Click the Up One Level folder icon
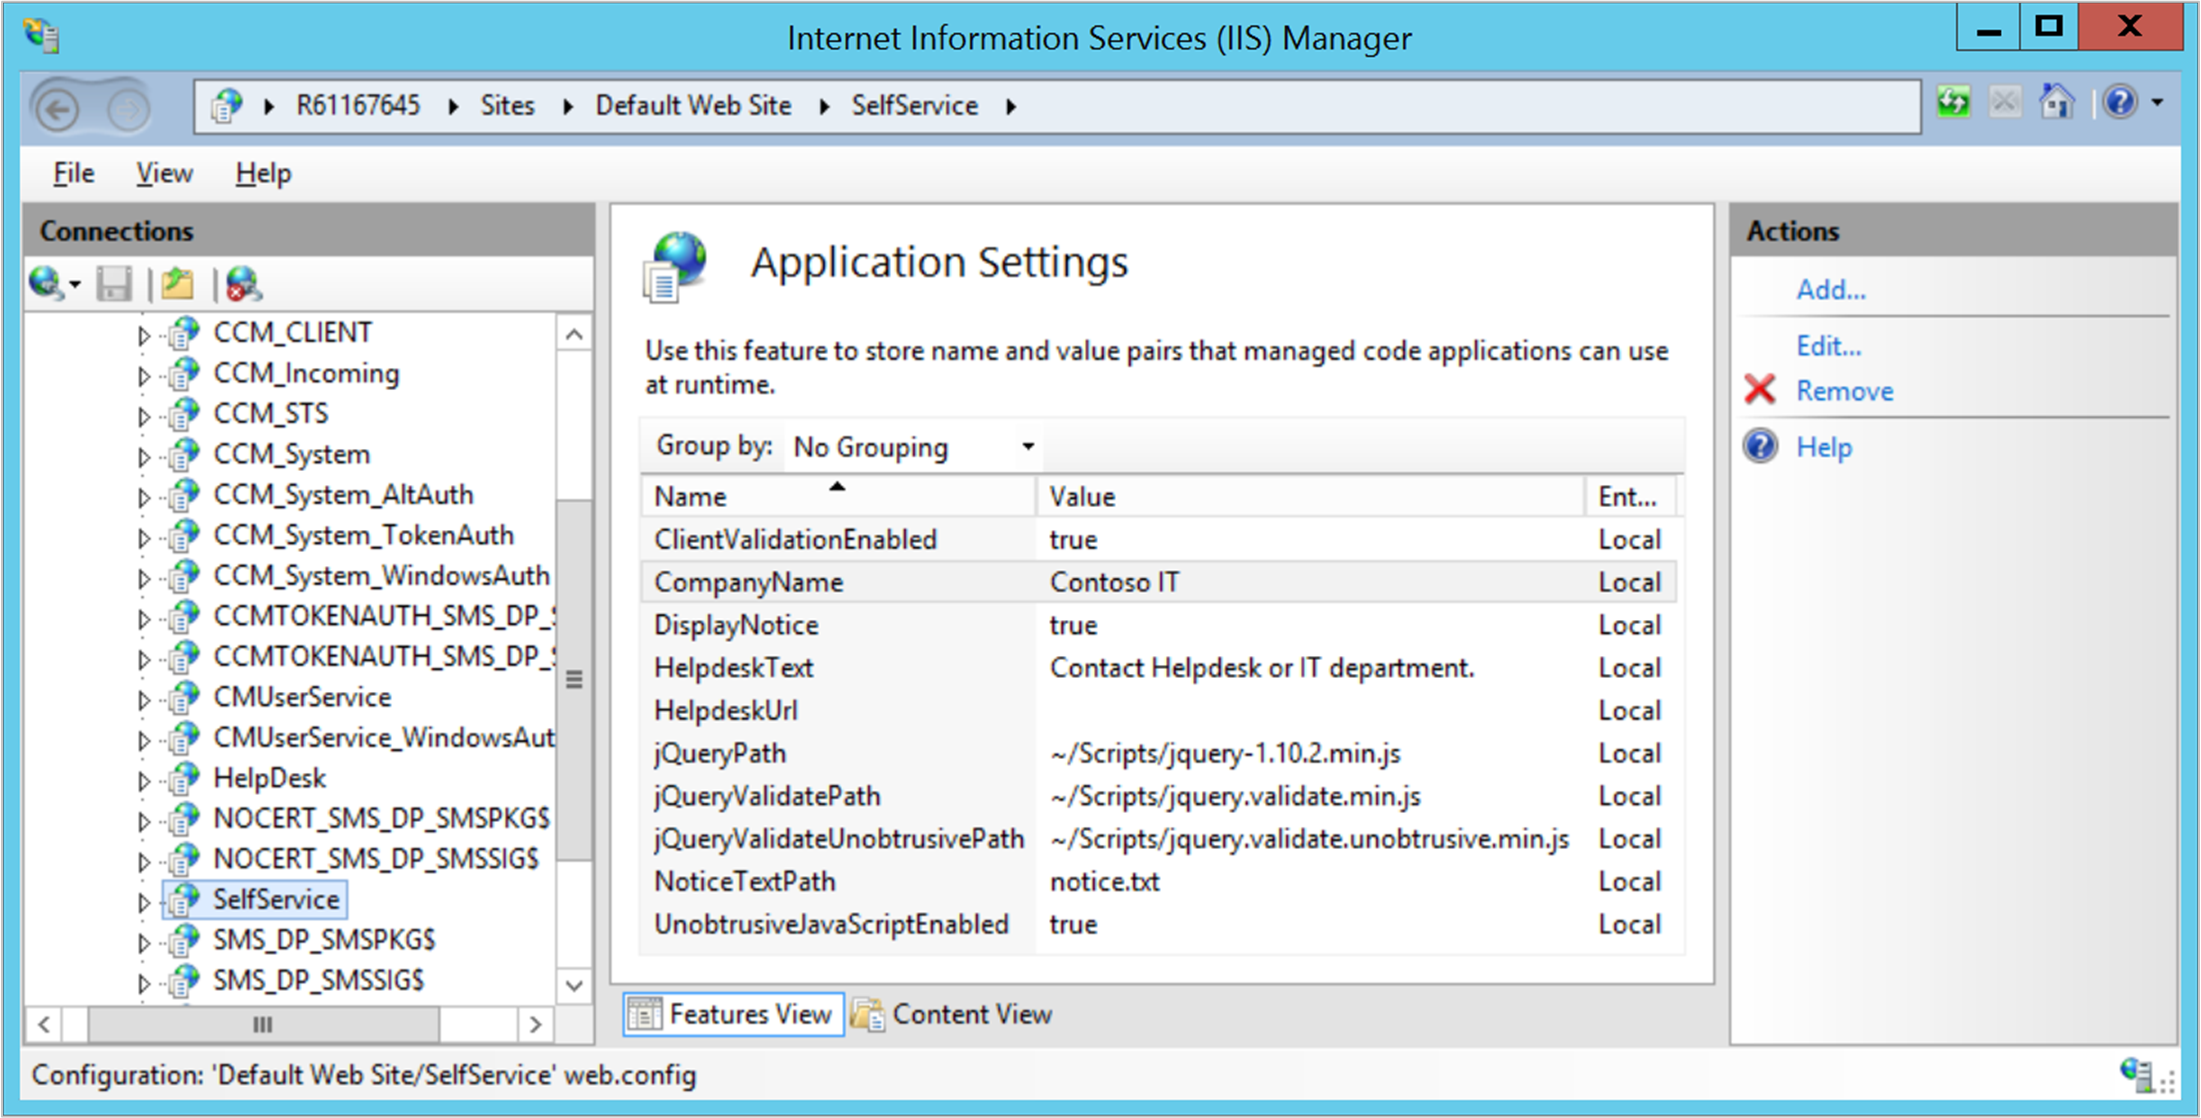Screen dimensions: 2201x1118 [178, 284]
